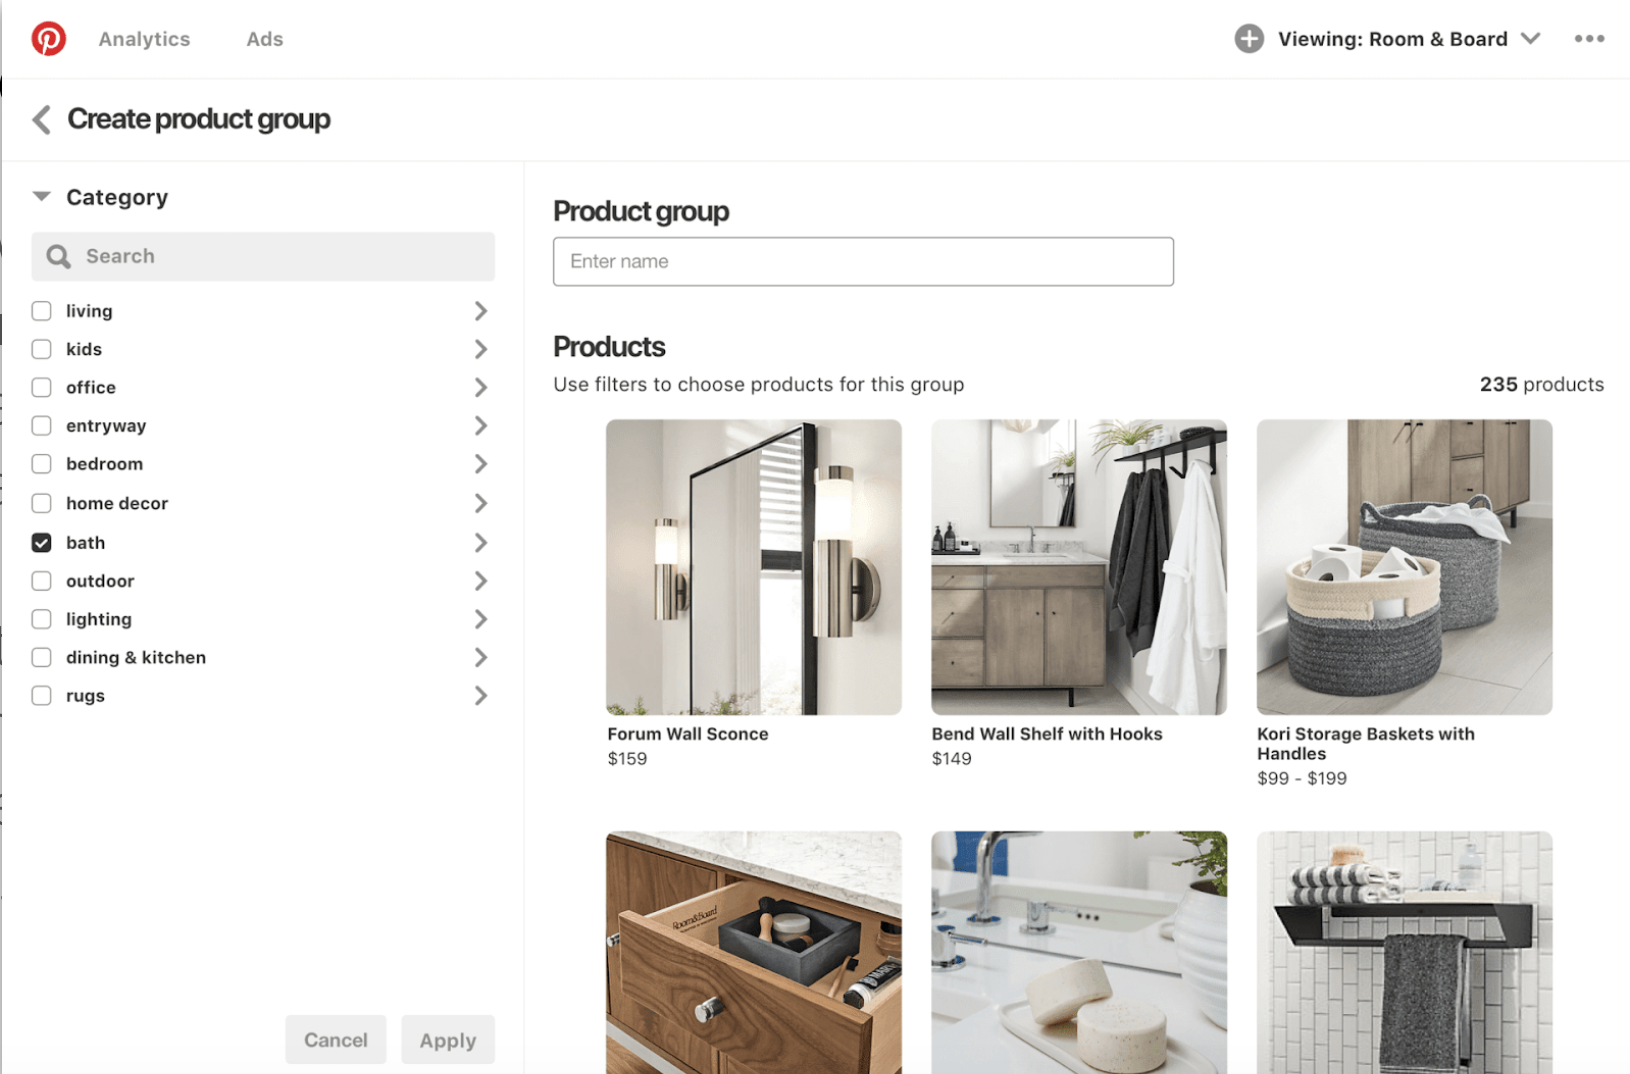Expand the rugs category chevron

[481, 695]
